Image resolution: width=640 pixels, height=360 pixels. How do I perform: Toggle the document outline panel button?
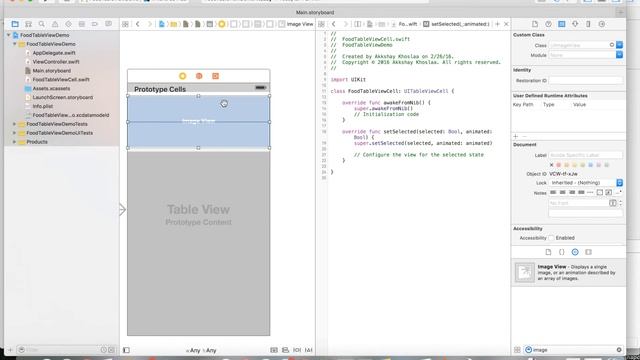[x=127, y=350]
